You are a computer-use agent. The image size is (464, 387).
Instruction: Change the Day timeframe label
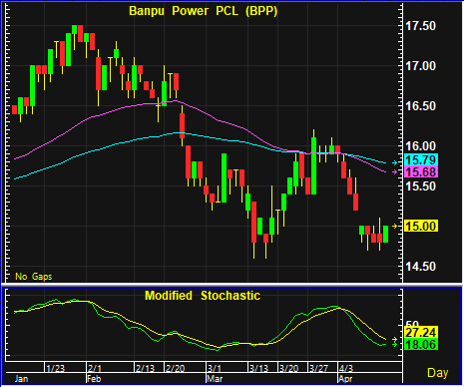point(438,373)
